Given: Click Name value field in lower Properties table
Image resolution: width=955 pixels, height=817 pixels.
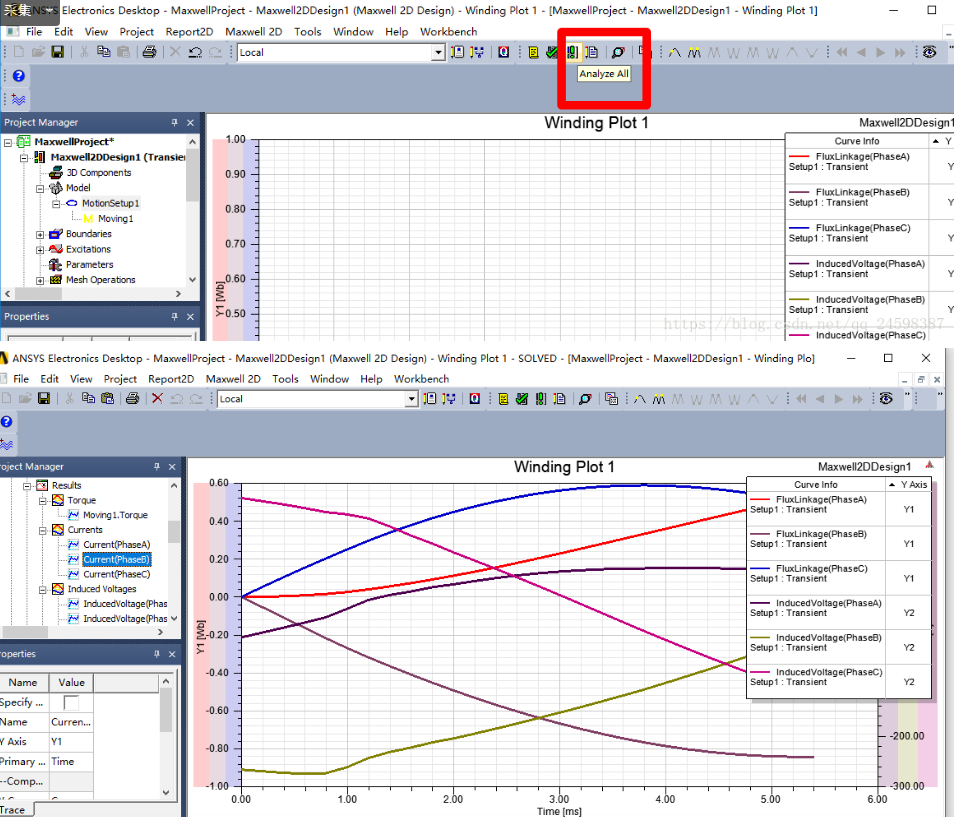Looking at the screenshot, I should point(71,722).
